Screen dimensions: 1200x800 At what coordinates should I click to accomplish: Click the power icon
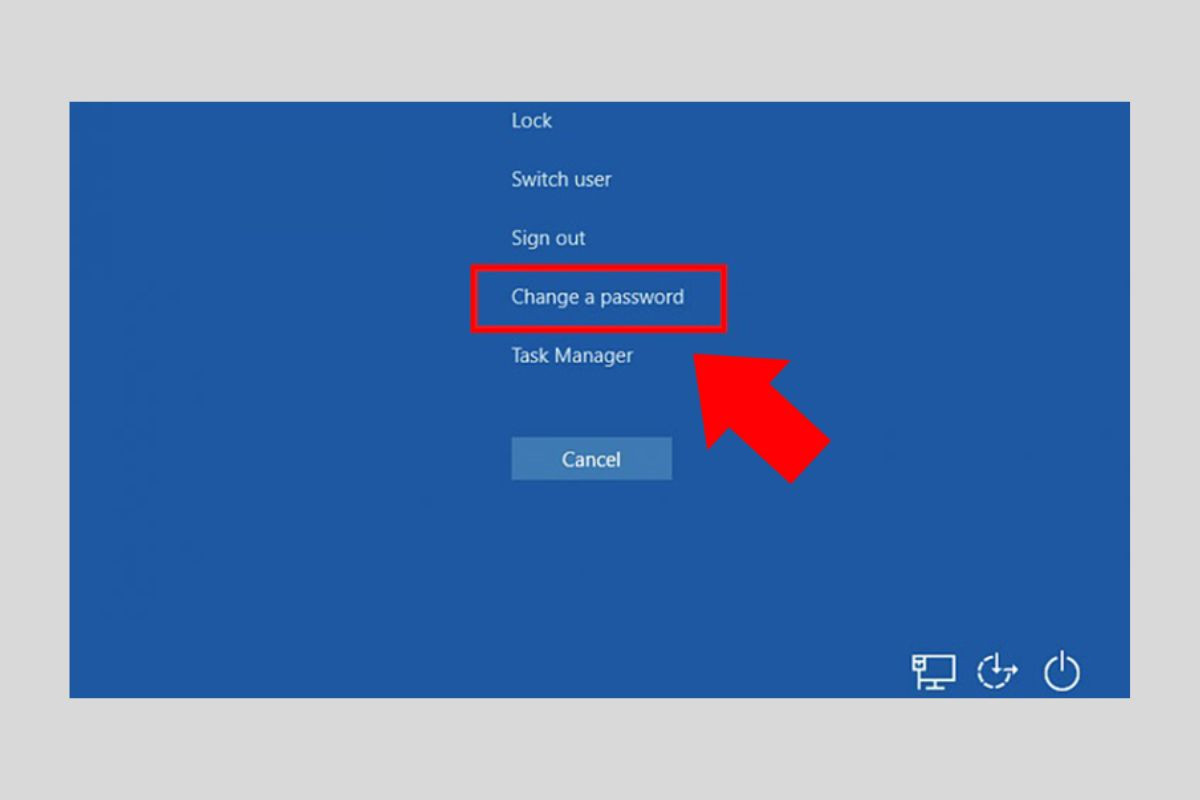click(x=1062, y=672)
